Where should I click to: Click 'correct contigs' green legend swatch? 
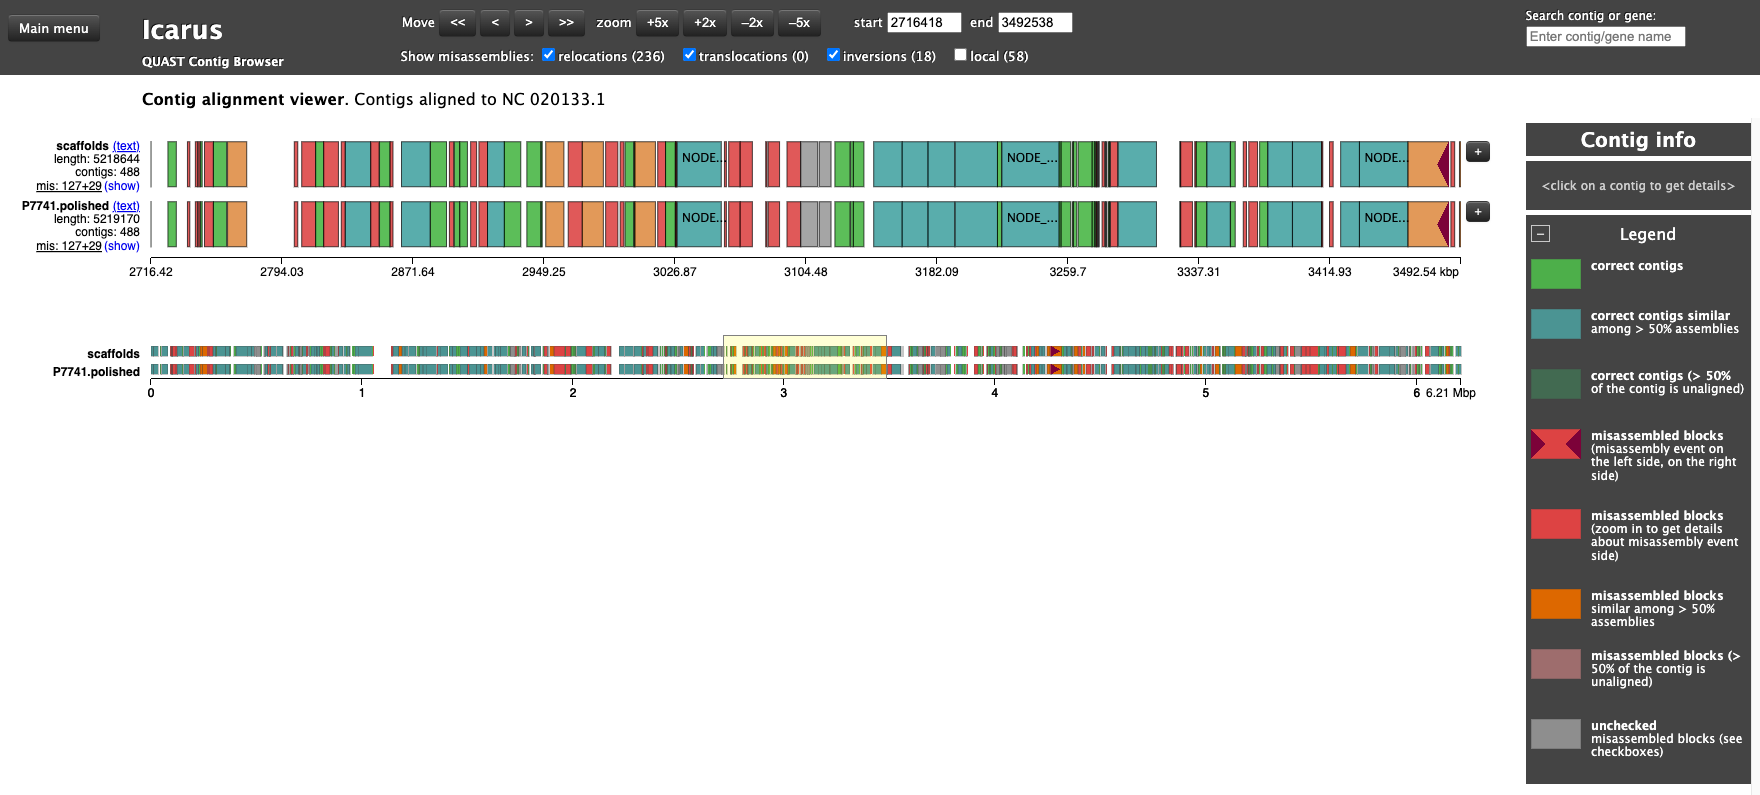[1556, 274]
